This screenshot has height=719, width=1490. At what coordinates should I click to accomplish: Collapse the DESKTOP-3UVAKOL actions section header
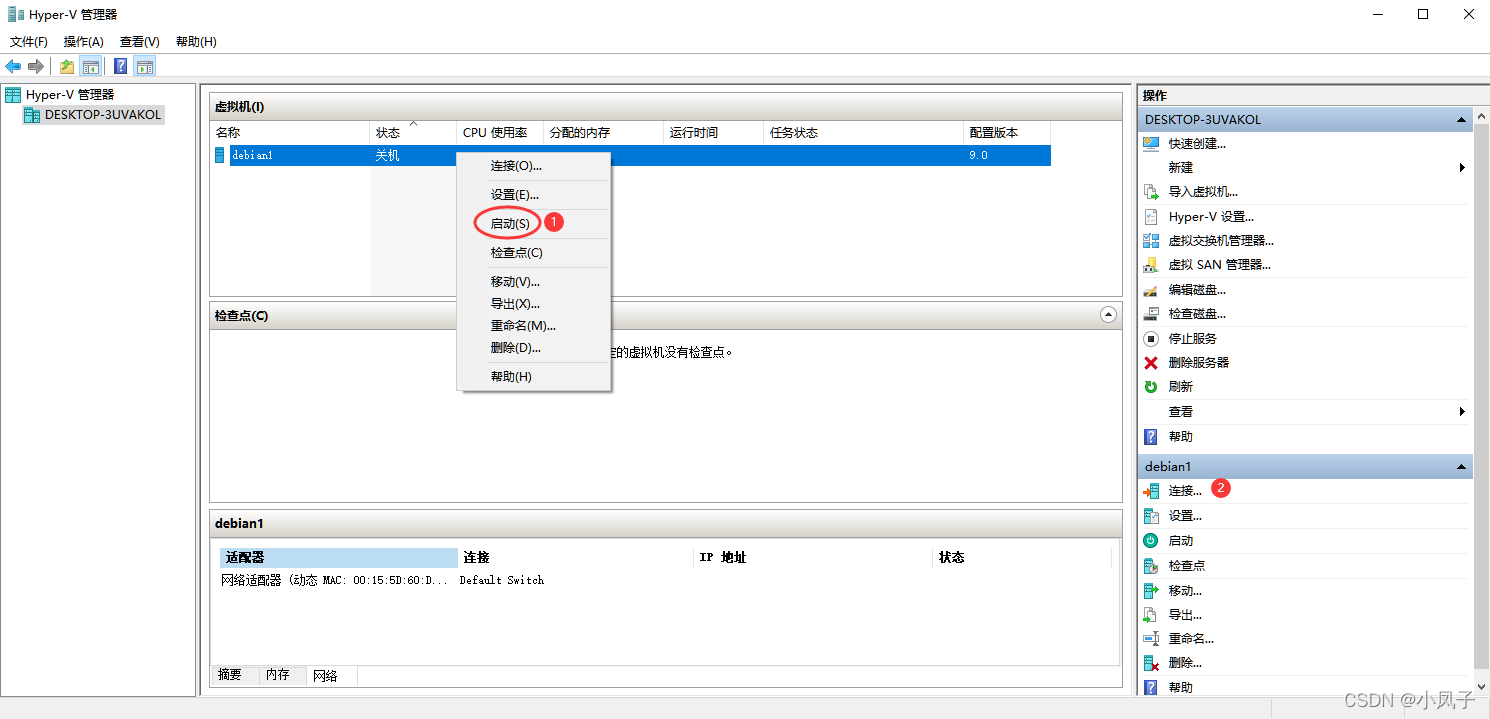1462,120
